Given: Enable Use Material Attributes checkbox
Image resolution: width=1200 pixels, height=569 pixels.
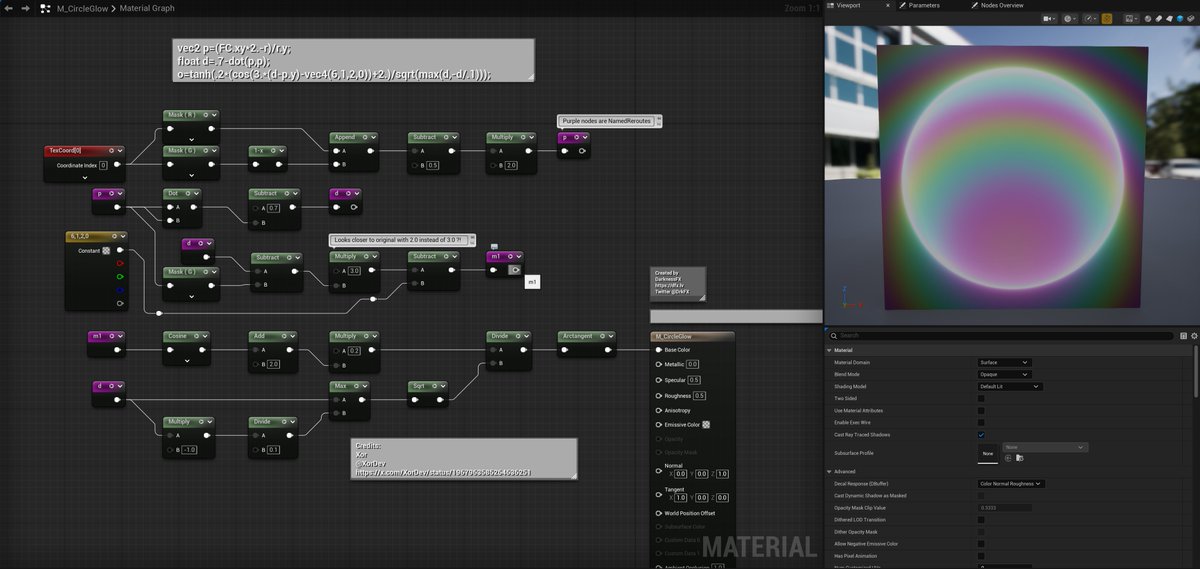Looking at the screenshot, I should click(x=981, y=411).
